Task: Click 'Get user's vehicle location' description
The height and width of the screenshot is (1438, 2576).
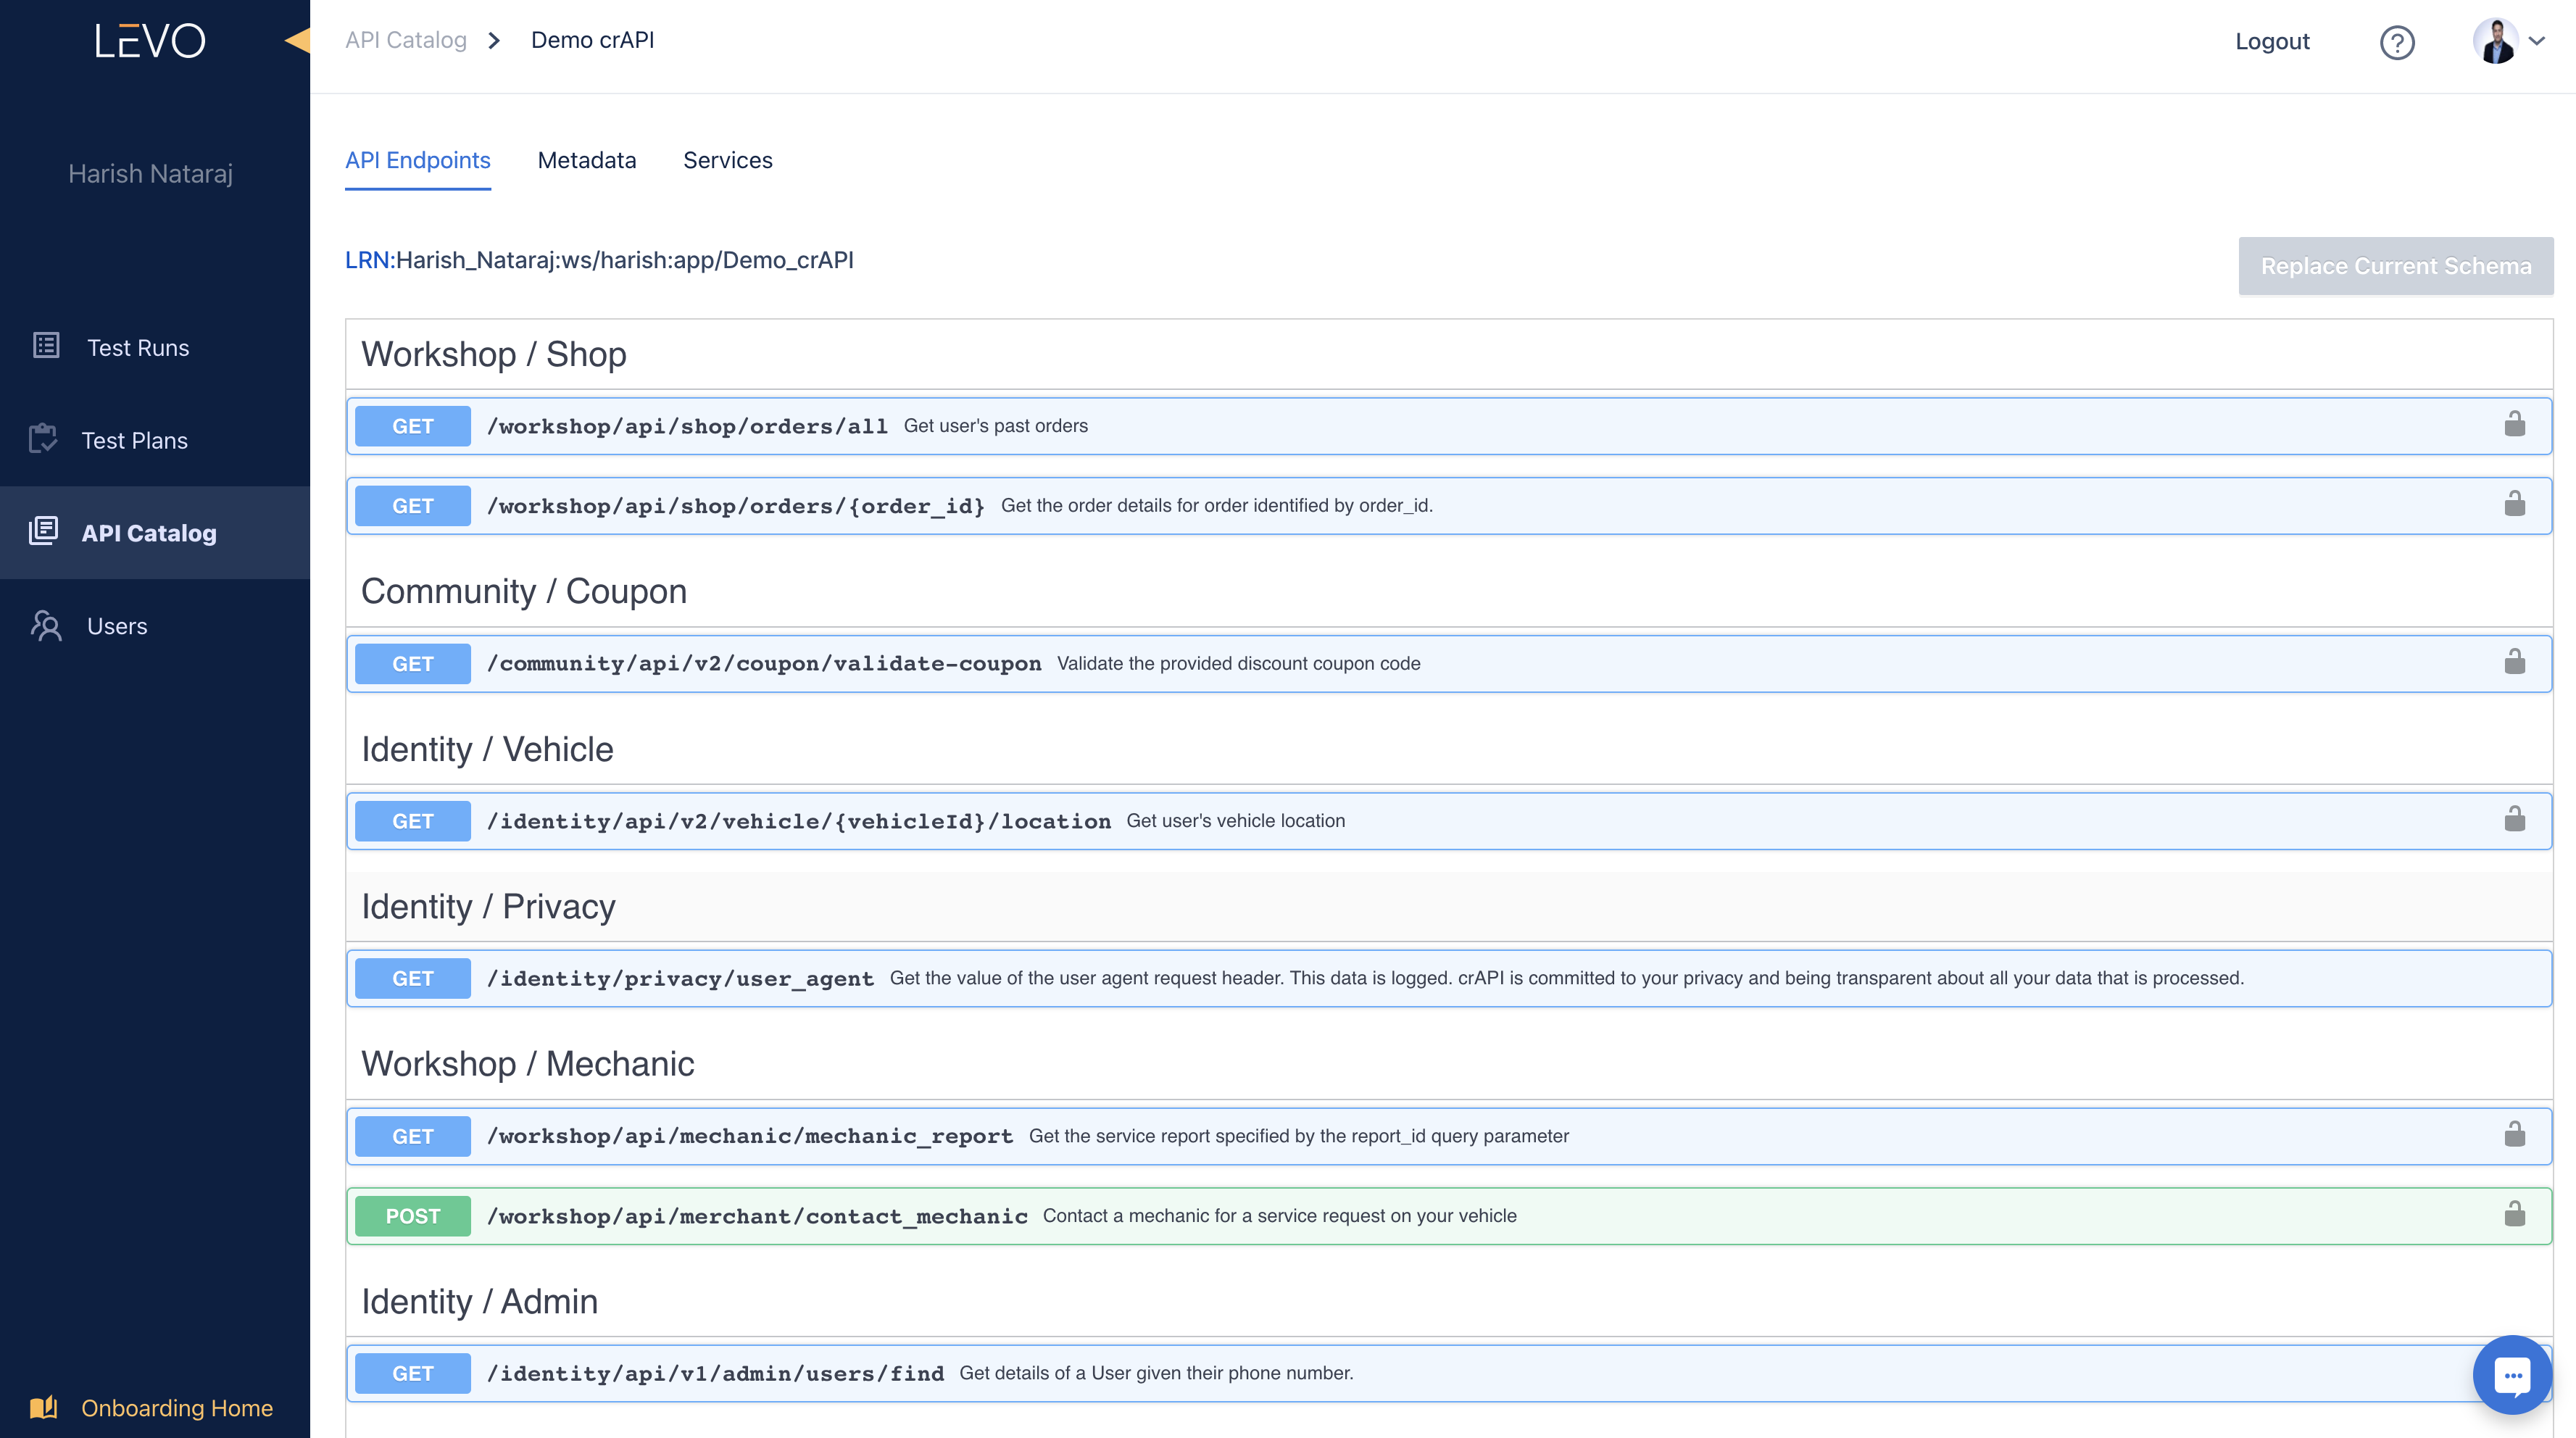Action: click(x=1236, y=821)
